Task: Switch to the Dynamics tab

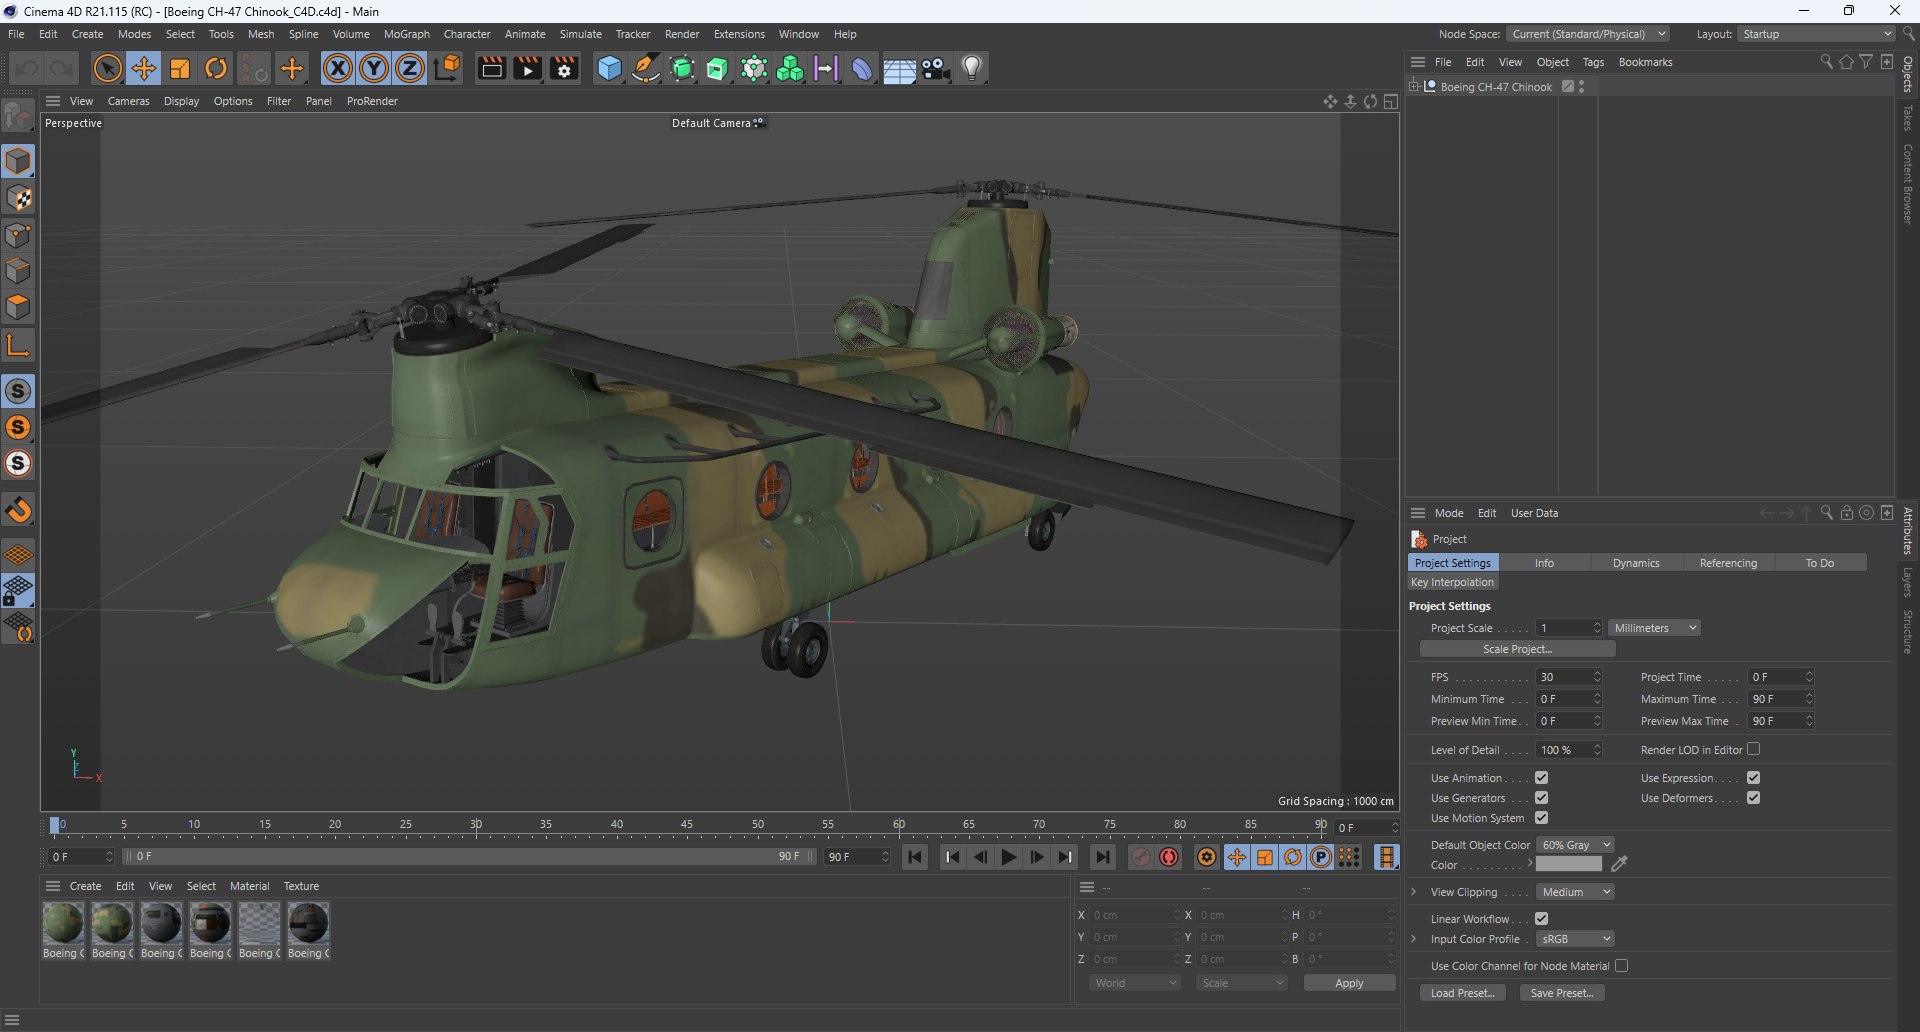Action: coord(1636,563)
